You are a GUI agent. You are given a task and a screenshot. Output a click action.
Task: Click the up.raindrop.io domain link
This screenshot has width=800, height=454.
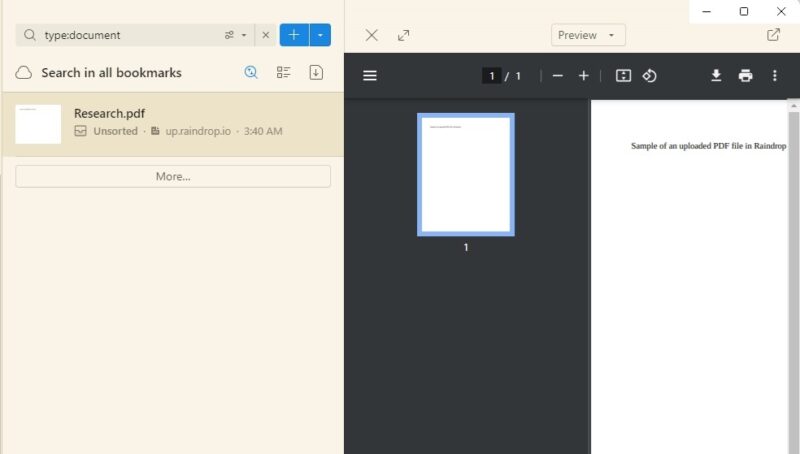(x=198, y=131)
